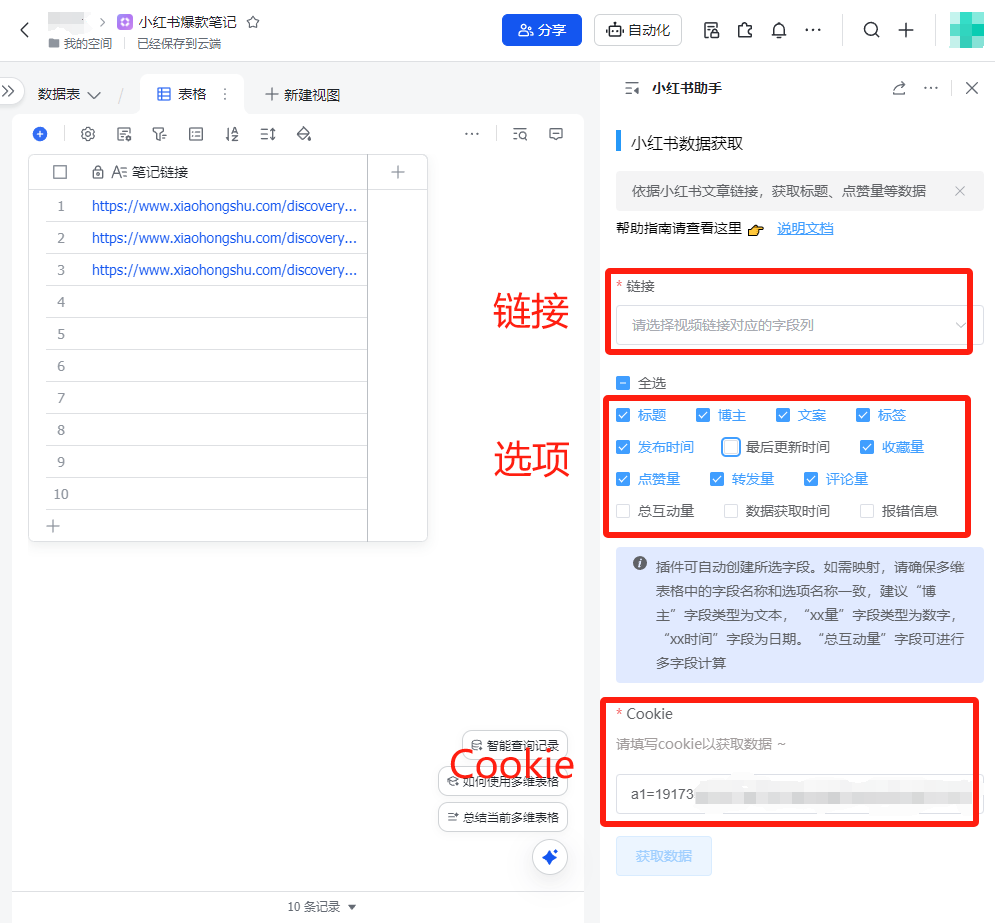Screen dimensions: 995x923
Task: Open the 链接 field selection dropdown
Action: pos(789,322)
